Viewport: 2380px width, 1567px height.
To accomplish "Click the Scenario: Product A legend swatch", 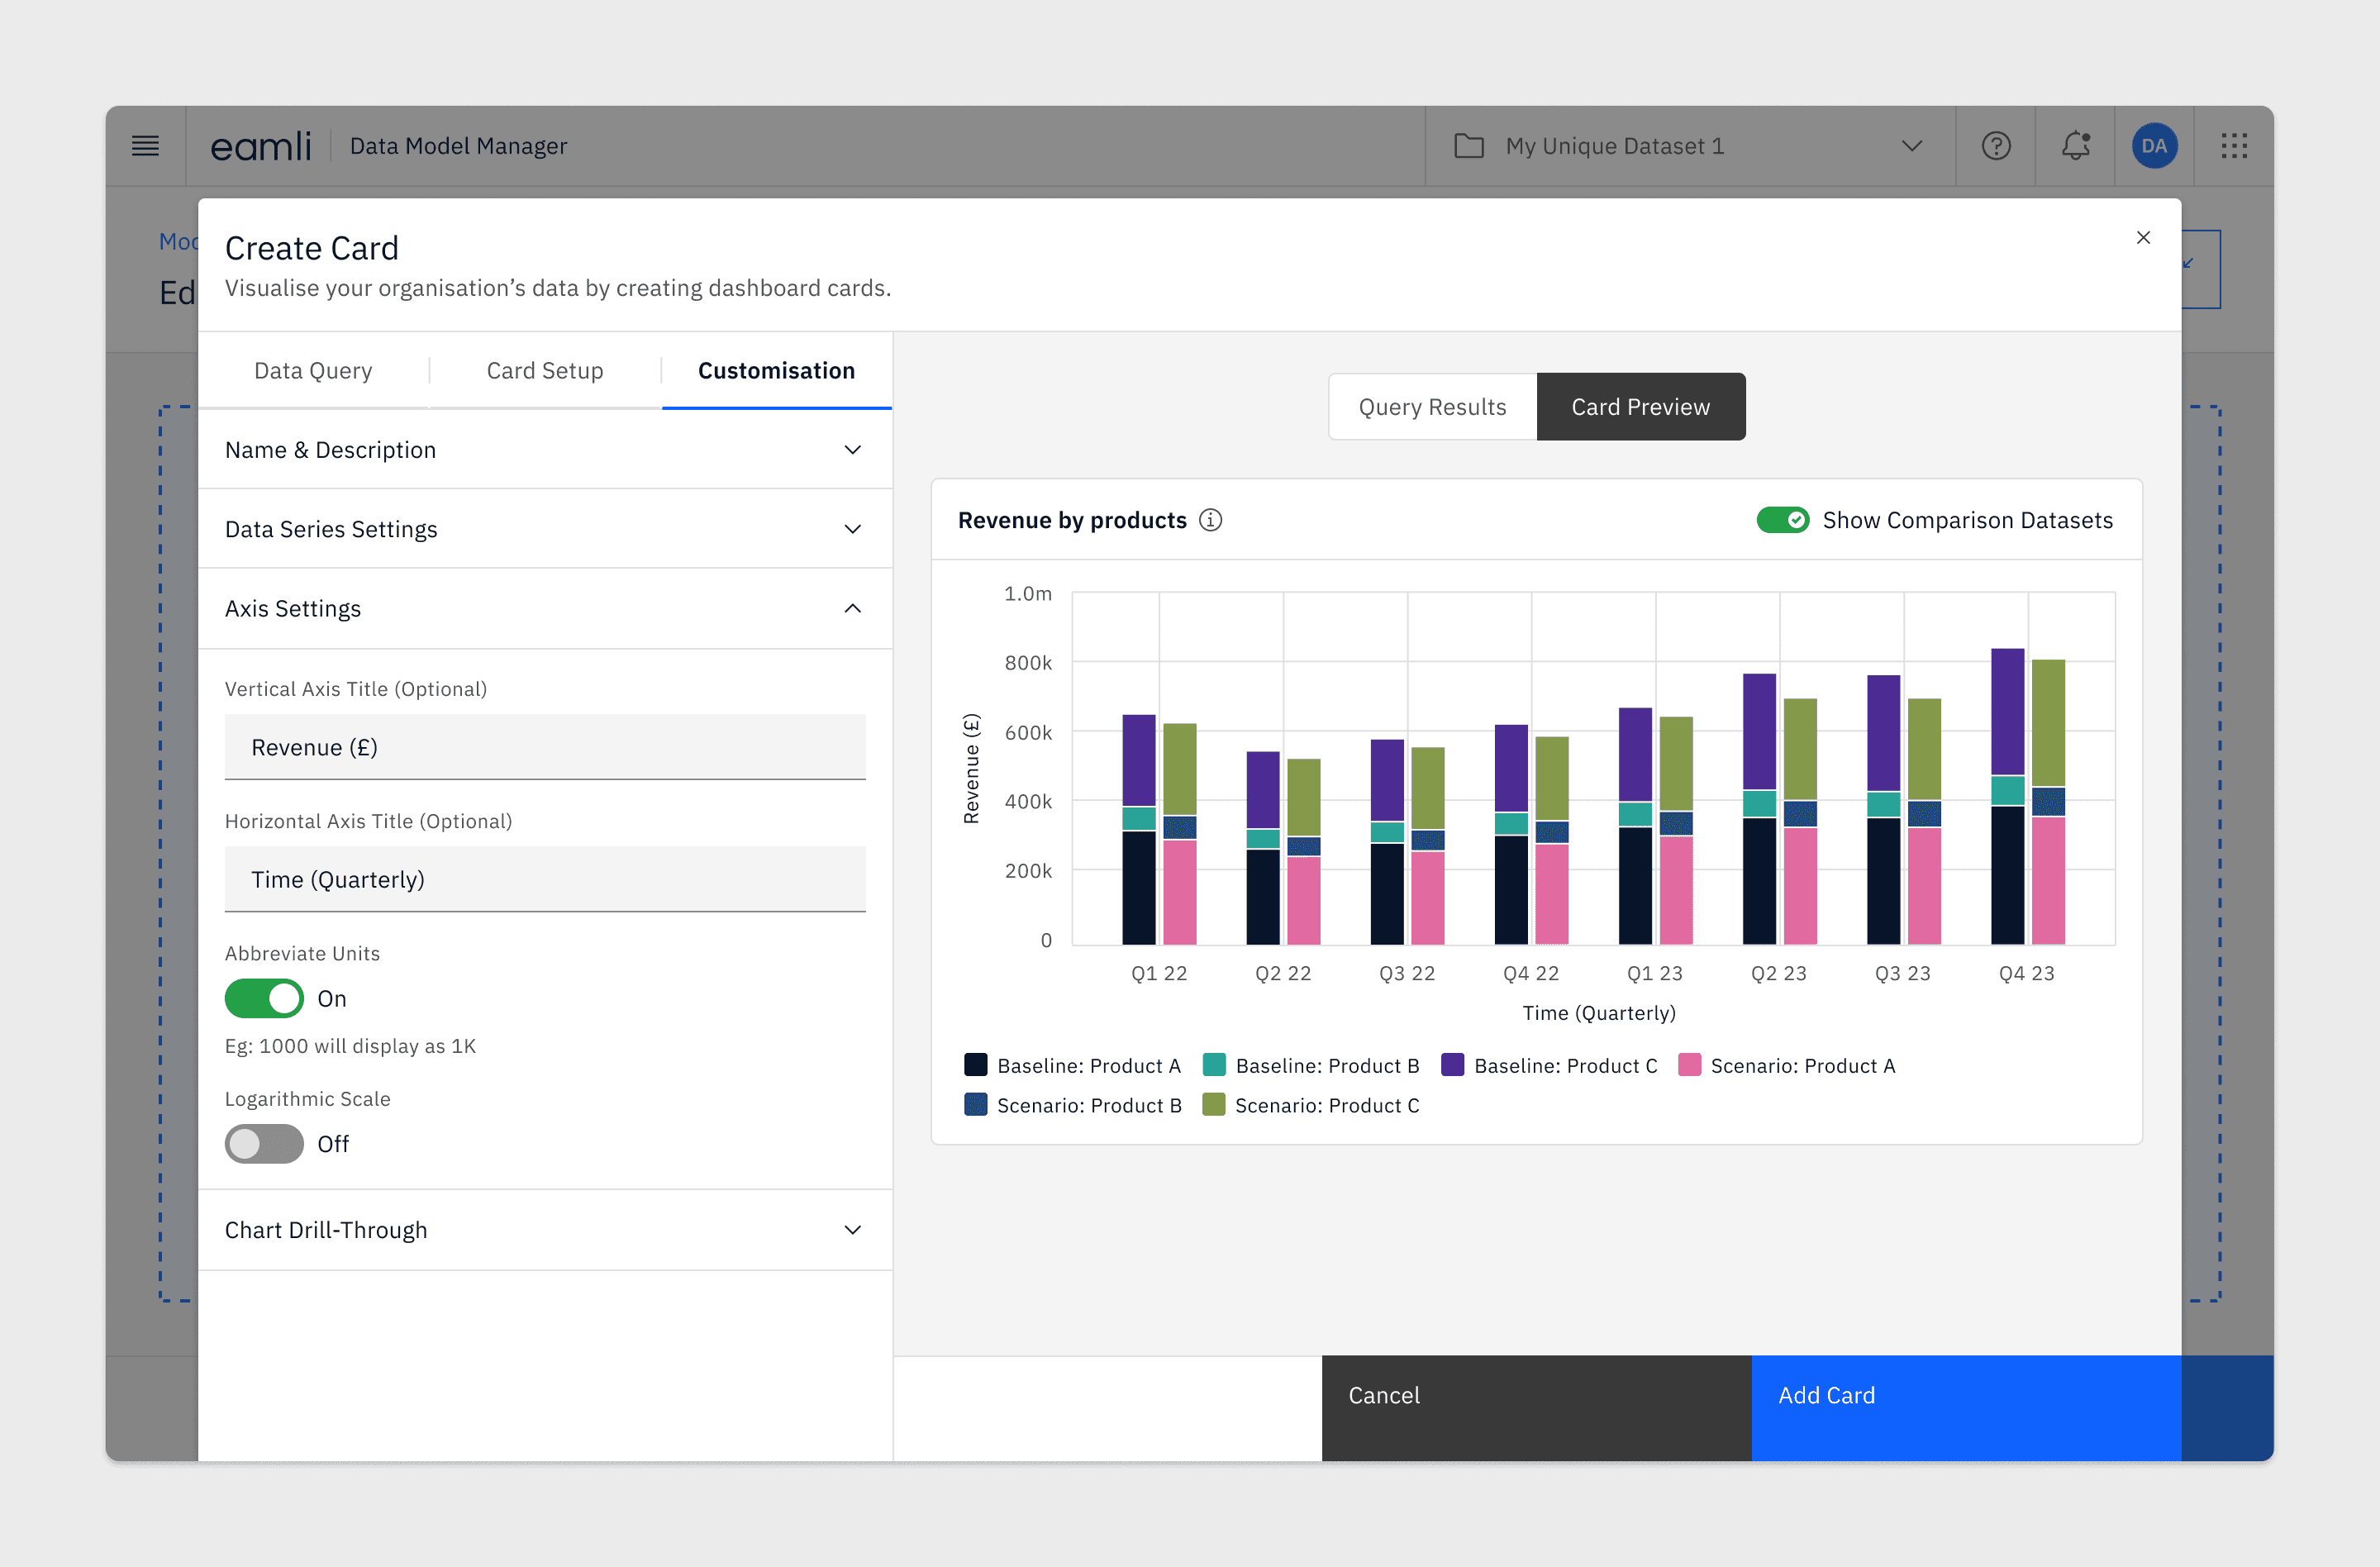I will coord(1689,1065).
